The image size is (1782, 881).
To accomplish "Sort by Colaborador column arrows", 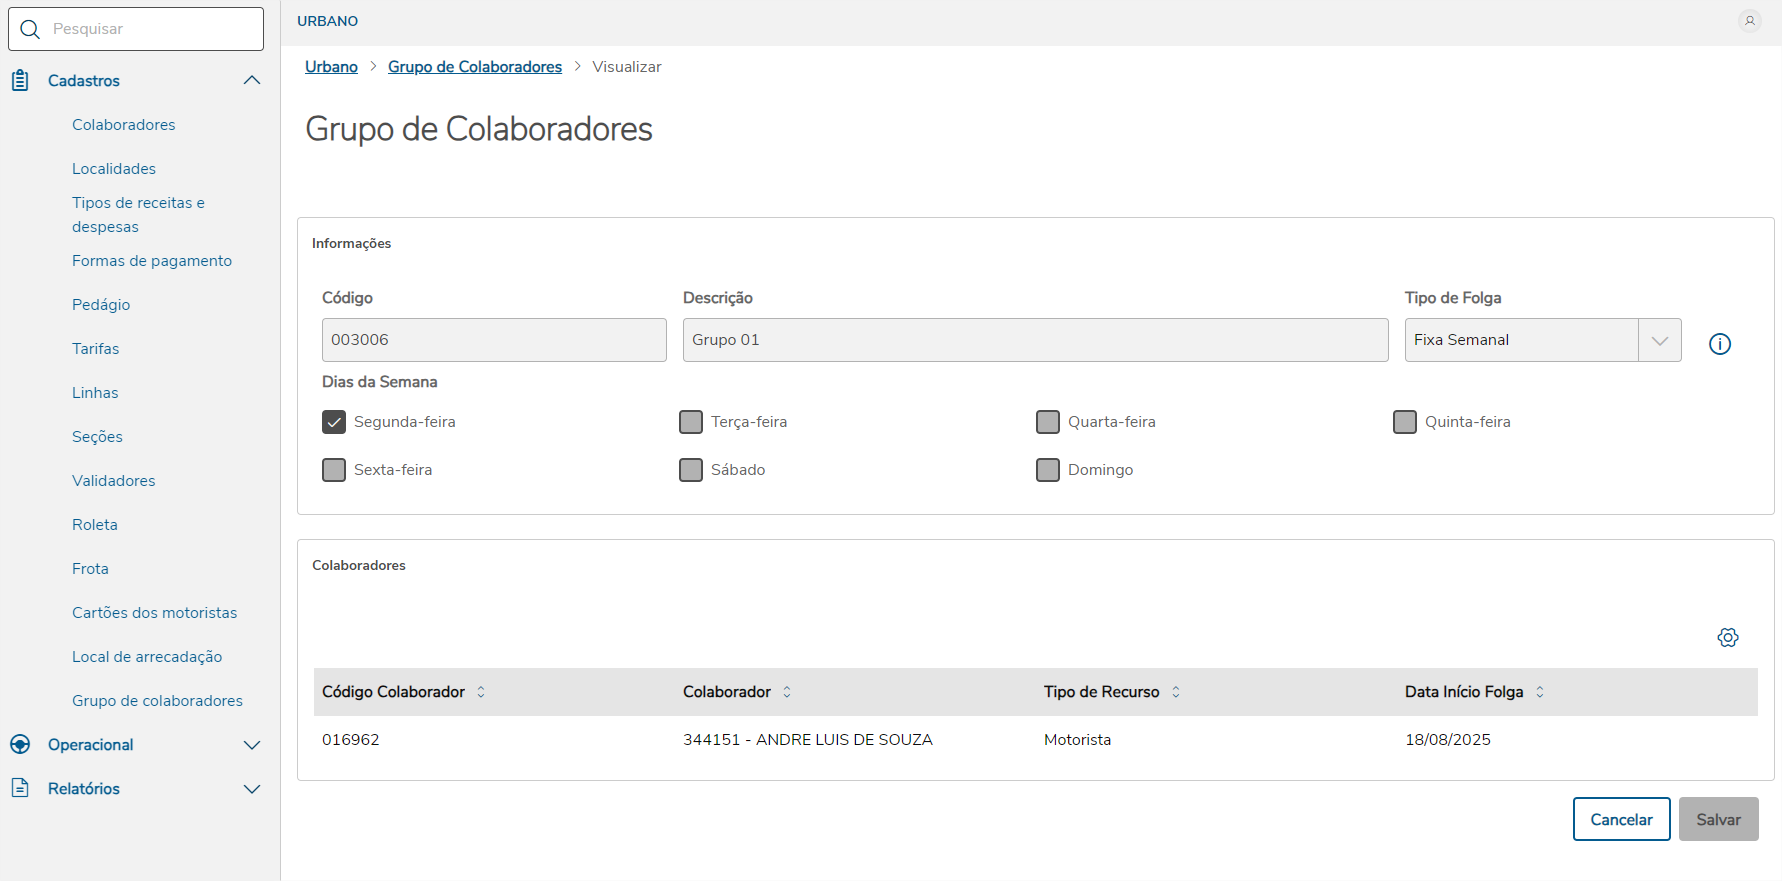I will [x=787, y=692].
